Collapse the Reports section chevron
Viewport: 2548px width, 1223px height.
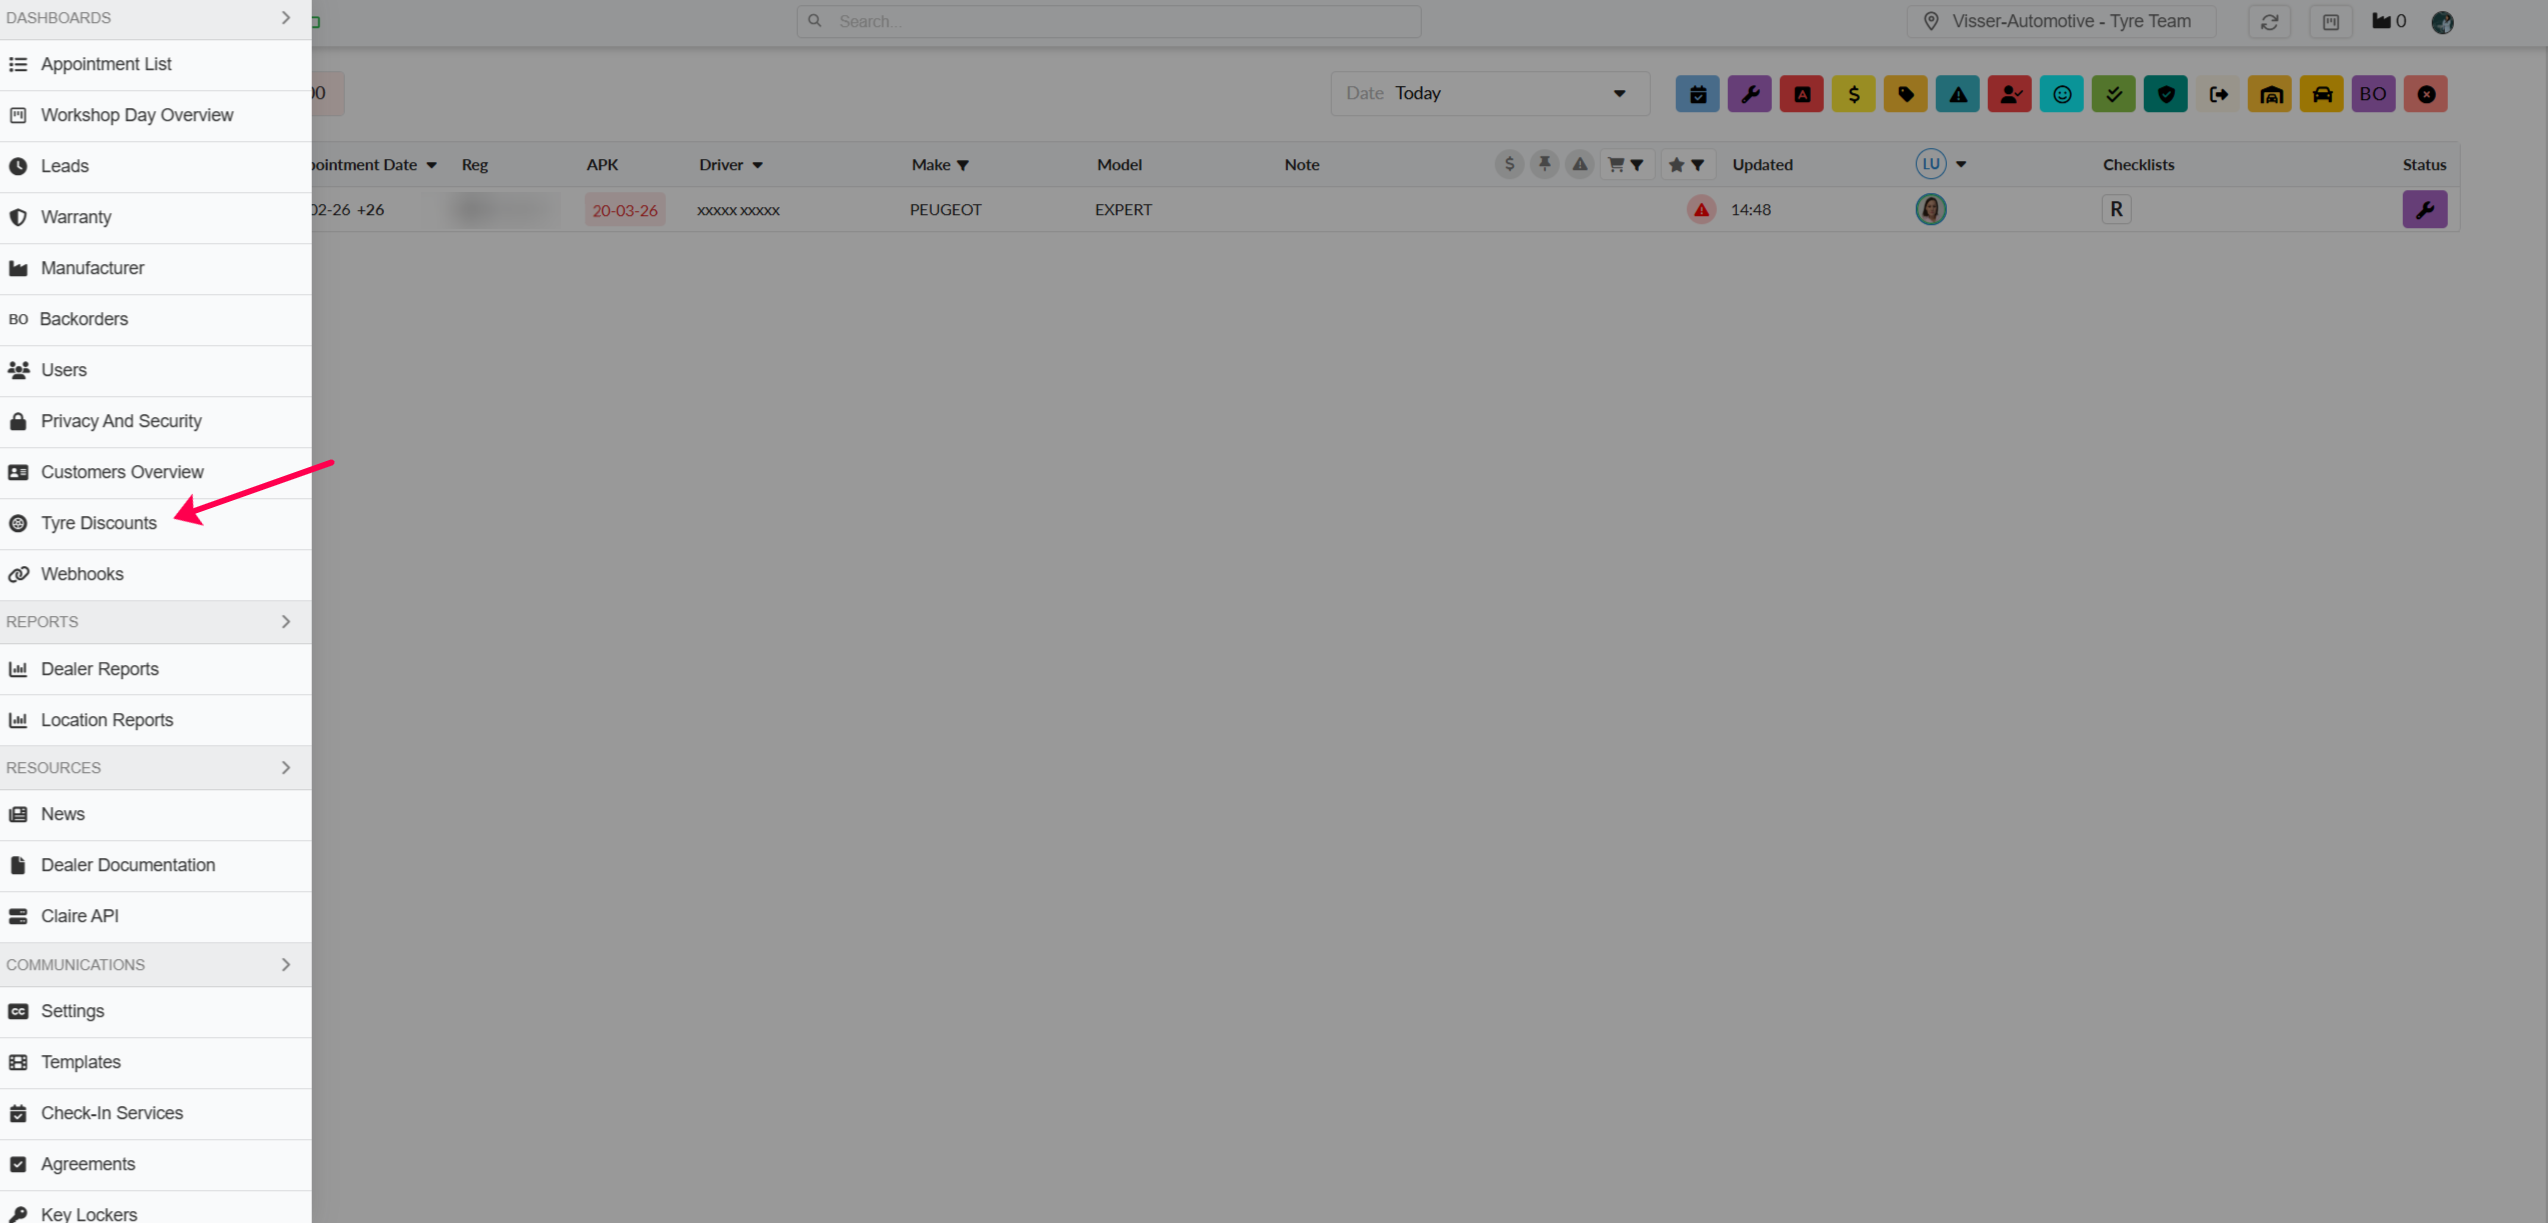pyautogui.click(x=286, y=622)
